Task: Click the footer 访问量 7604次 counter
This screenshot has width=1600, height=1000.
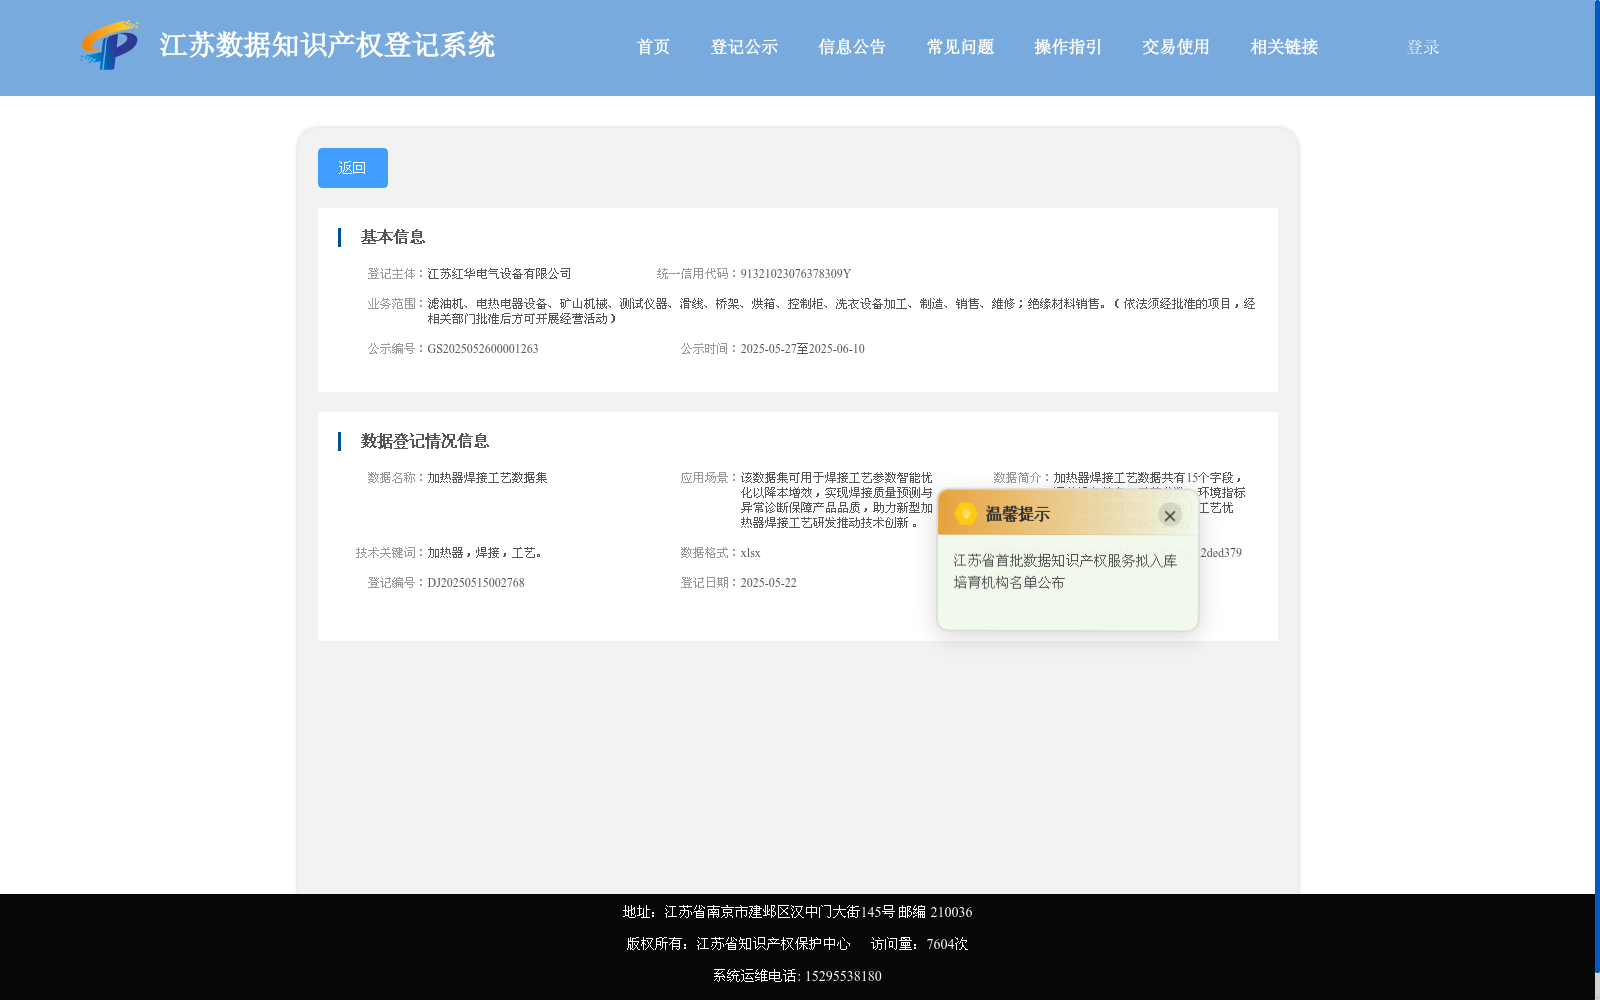Action: [x=919, y=944]
